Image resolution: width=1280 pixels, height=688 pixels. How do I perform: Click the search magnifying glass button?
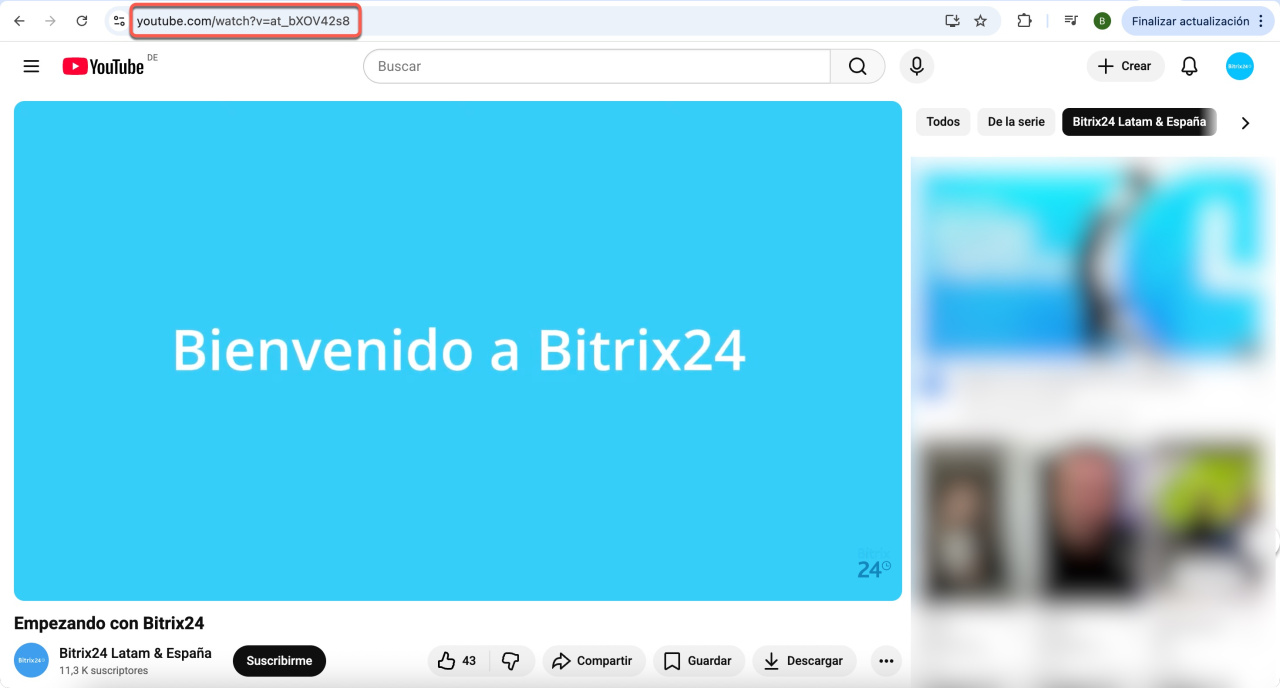tap(857, 66)
